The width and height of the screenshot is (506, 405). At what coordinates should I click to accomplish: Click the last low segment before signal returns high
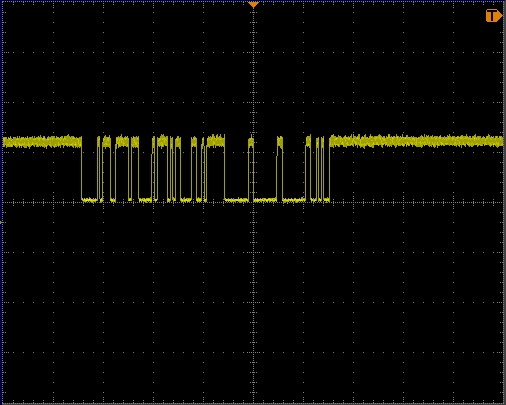tap(326, 200)
